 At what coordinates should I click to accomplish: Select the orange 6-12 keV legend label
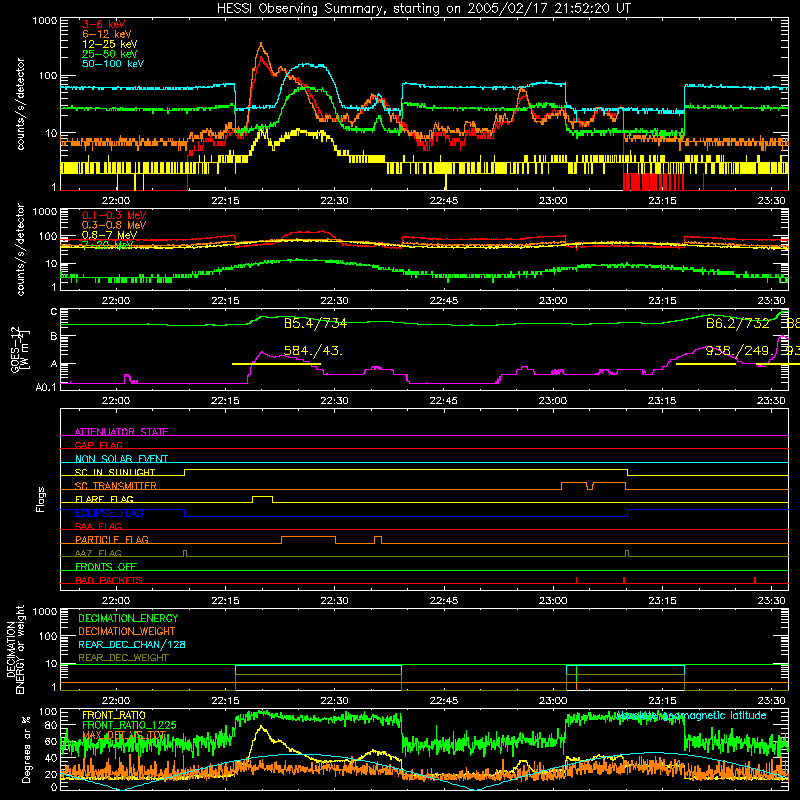click(107, 34)
